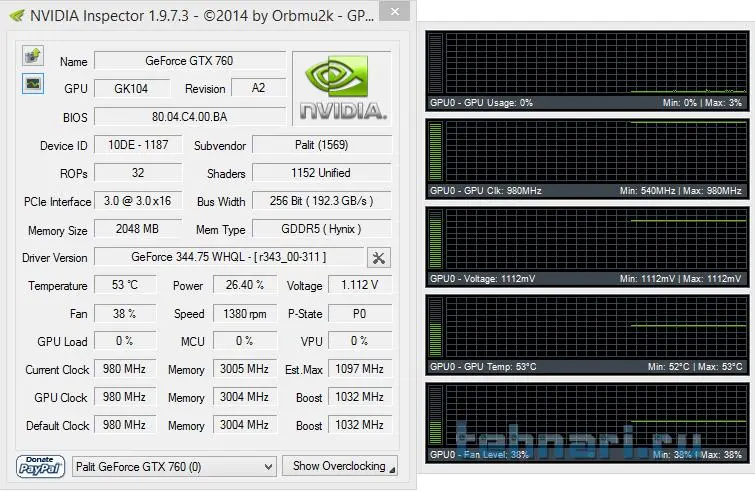This screenshot has width=755, height=492.
Task: Click the Default Clock row Memory 3004 MHz
Action: coord(245,425)
